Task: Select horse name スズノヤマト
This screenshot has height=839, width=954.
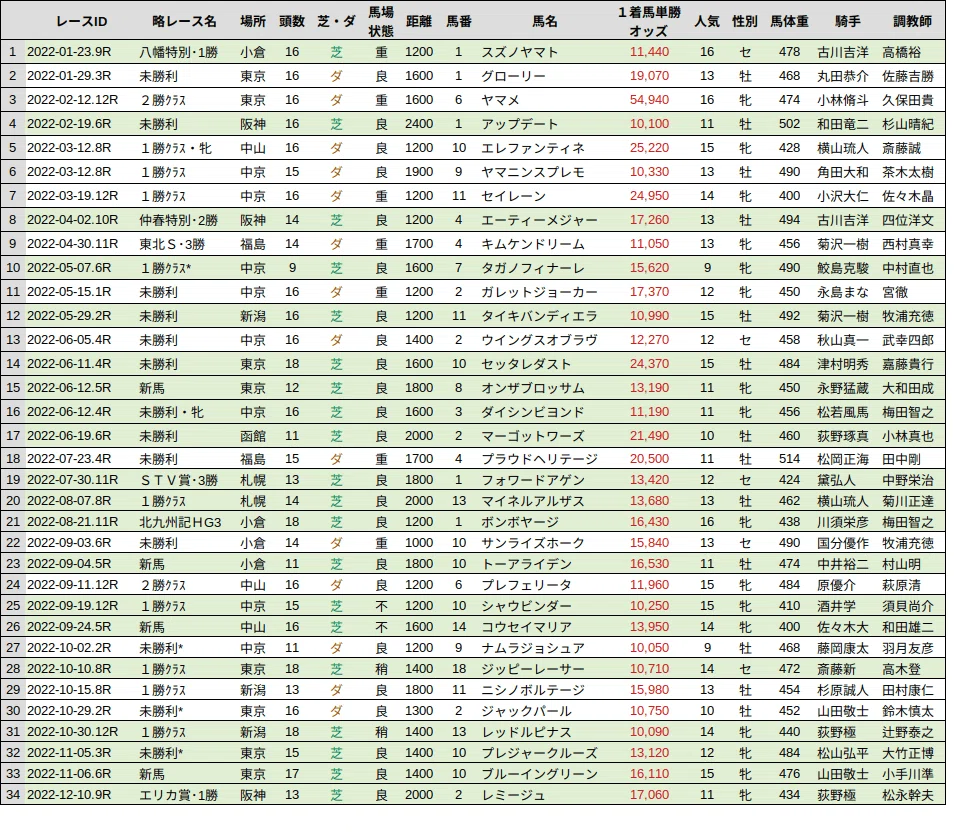Action: click(x=520, y=52)
